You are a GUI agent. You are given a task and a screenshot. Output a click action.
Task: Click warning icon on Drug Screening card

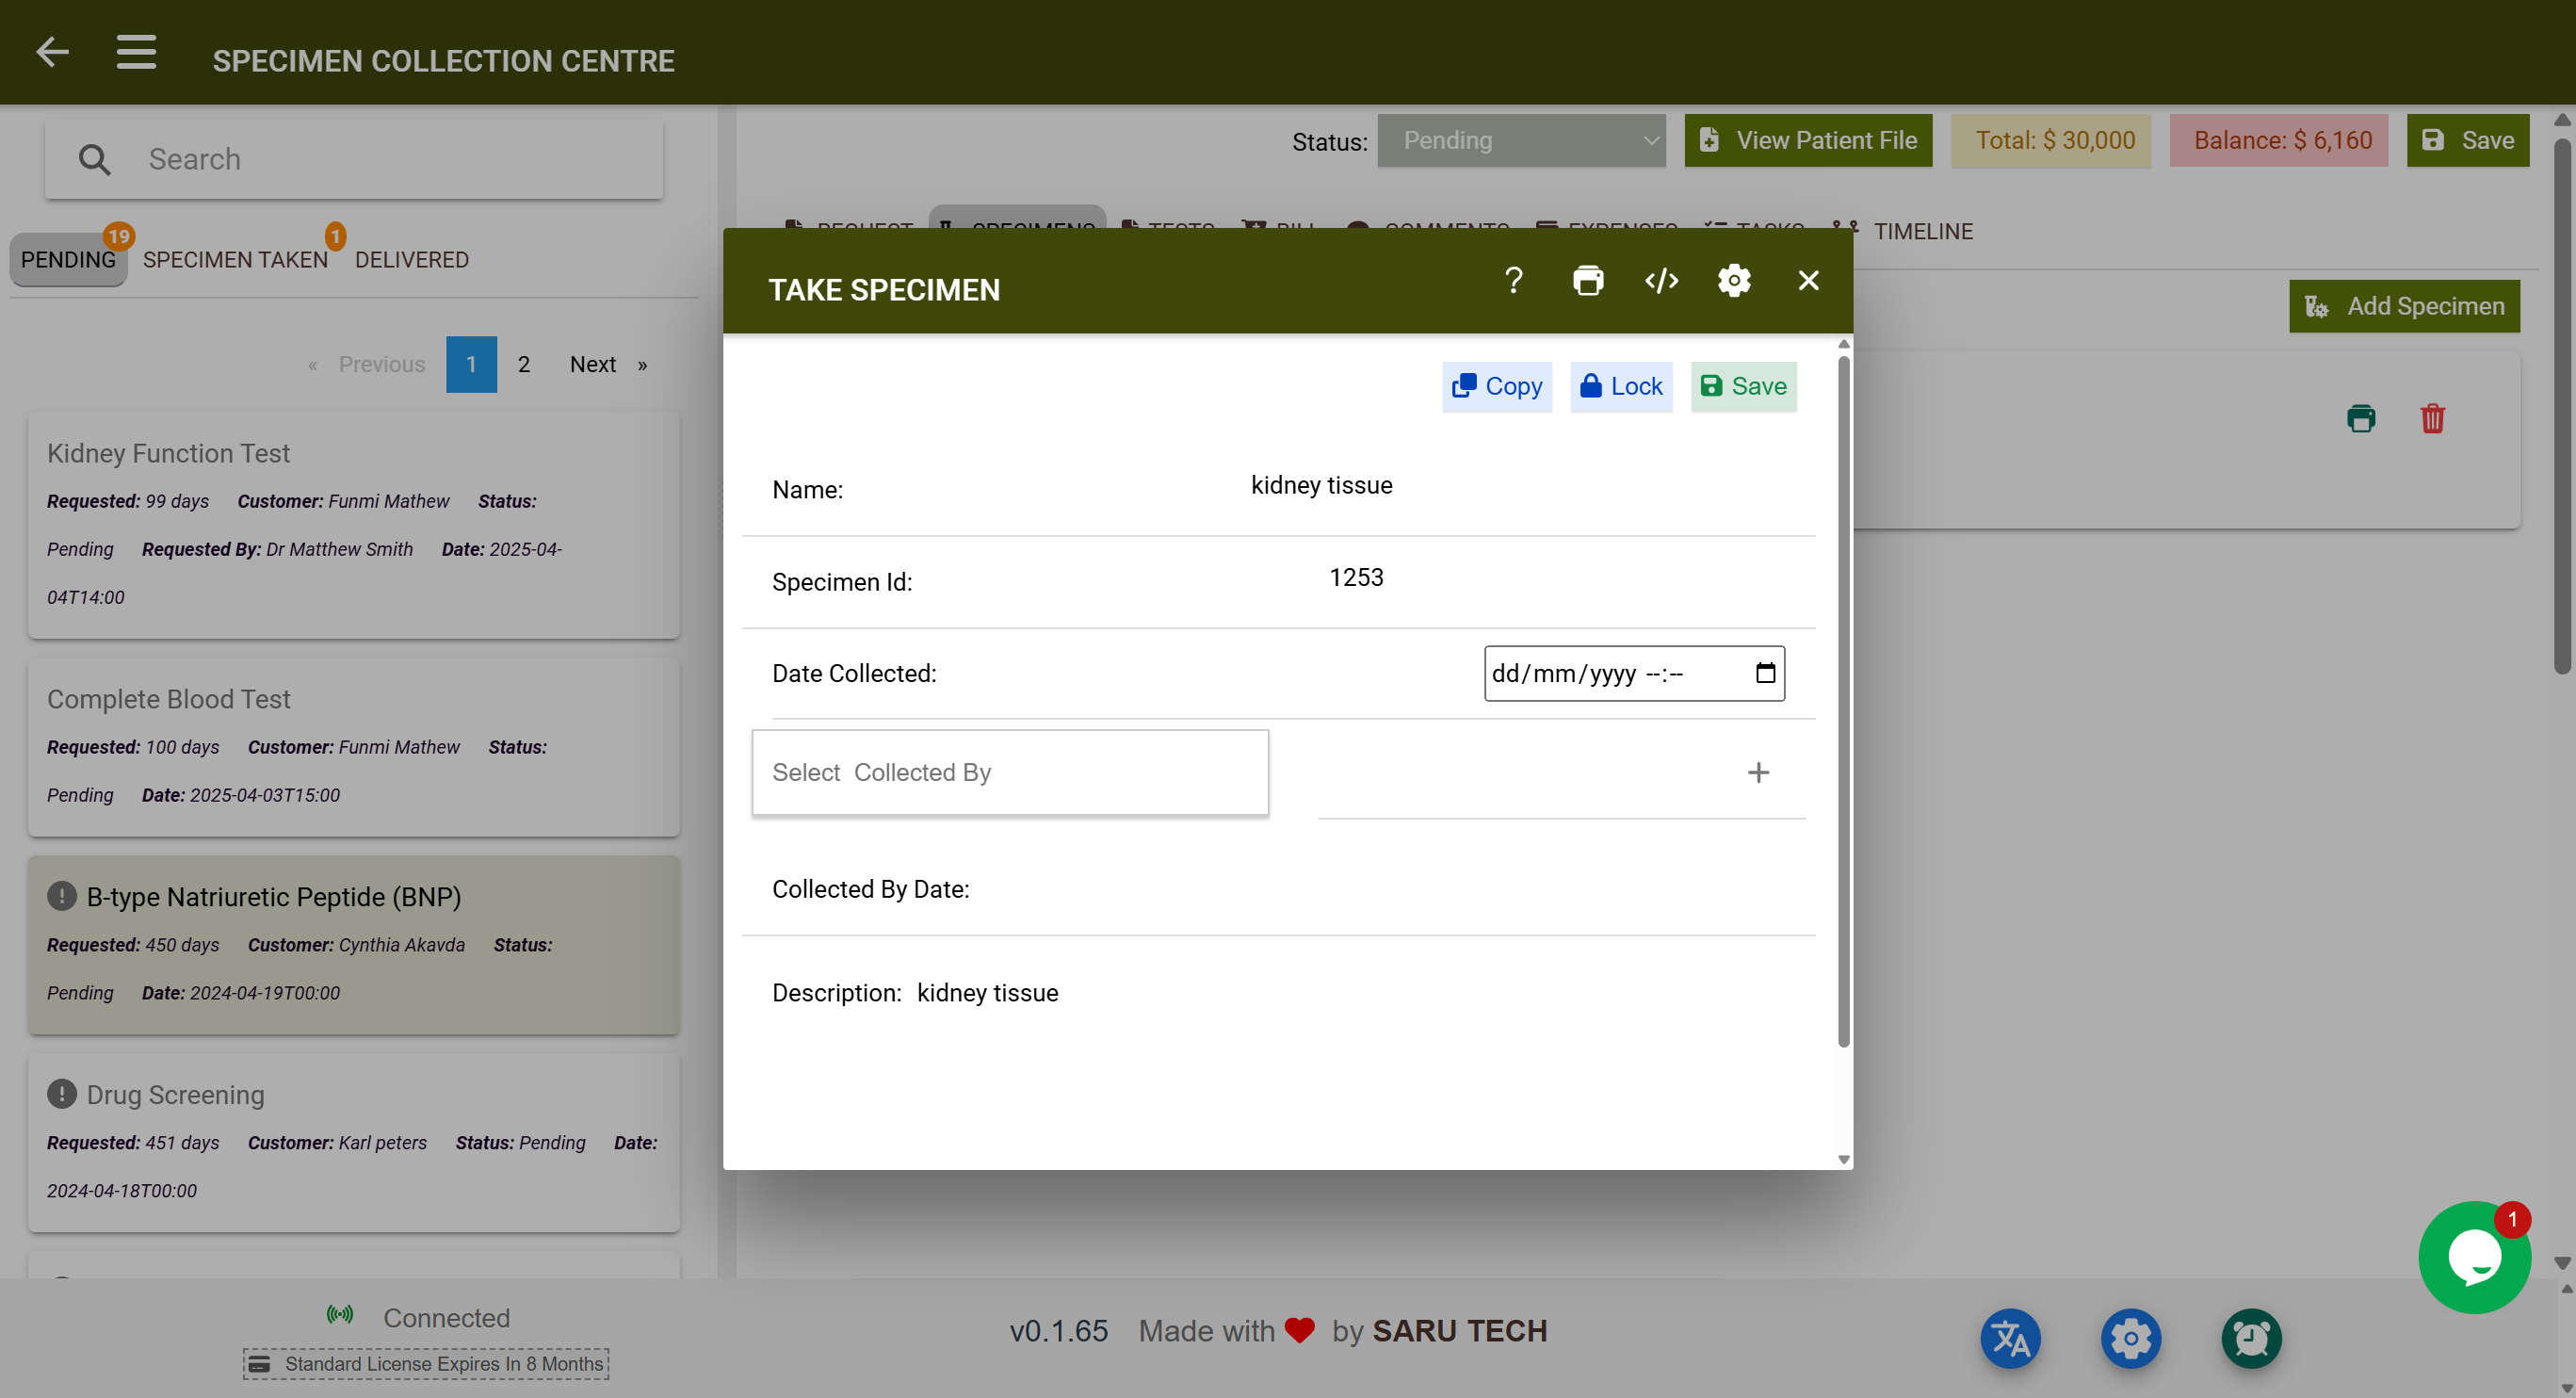62,1094
